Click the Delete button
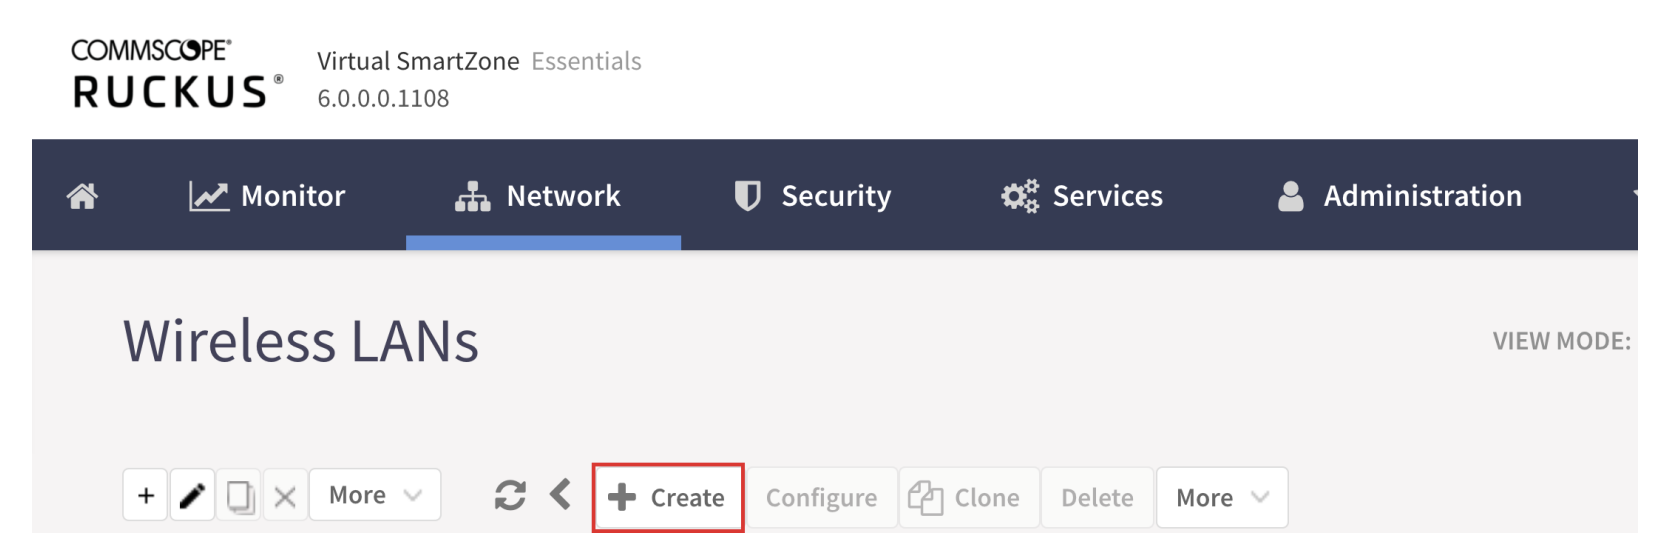Screen dimensions: 1656x544 coord(1097,497)
